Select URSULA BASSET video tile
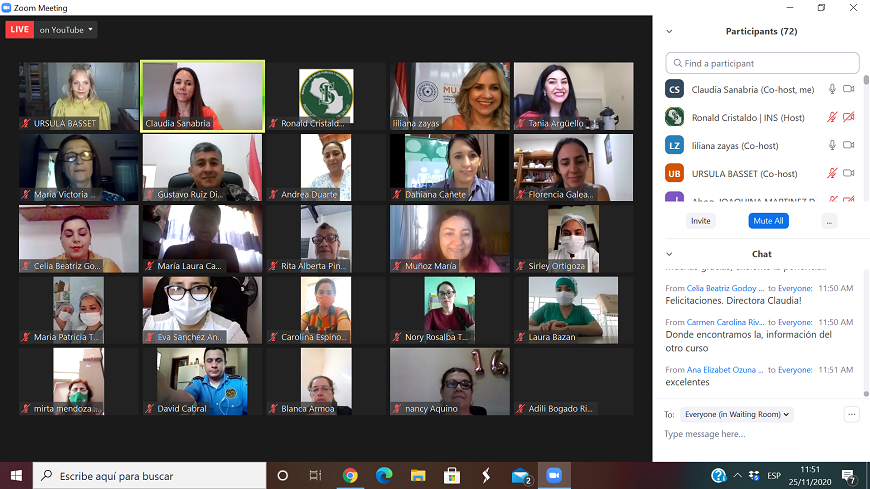Image resolution: width=870 pixels, height=489 pixels. [x=79, y=96]
